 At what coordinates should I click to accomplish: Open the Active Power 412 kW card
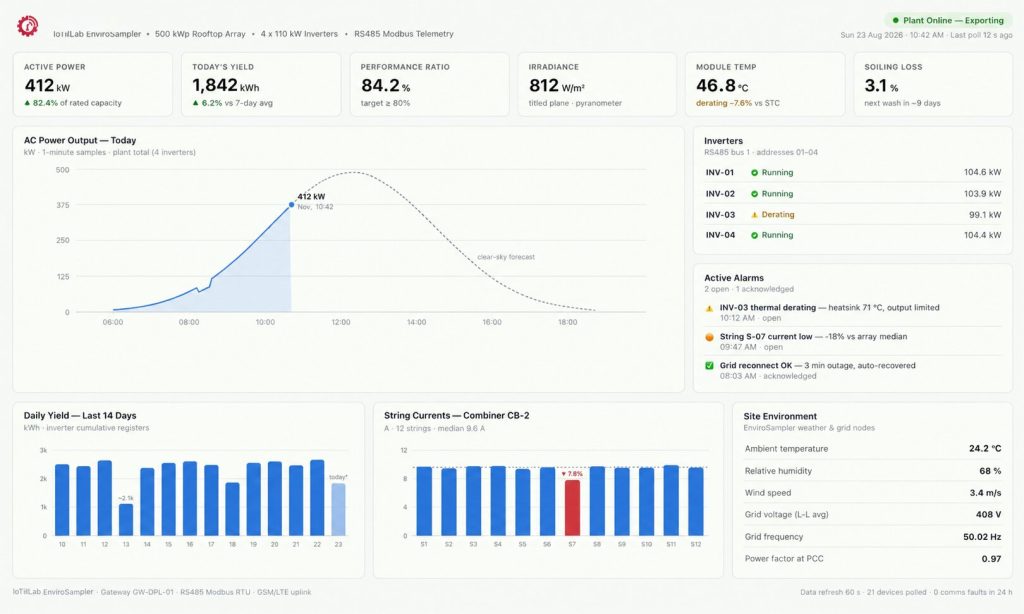pos(93,85)
